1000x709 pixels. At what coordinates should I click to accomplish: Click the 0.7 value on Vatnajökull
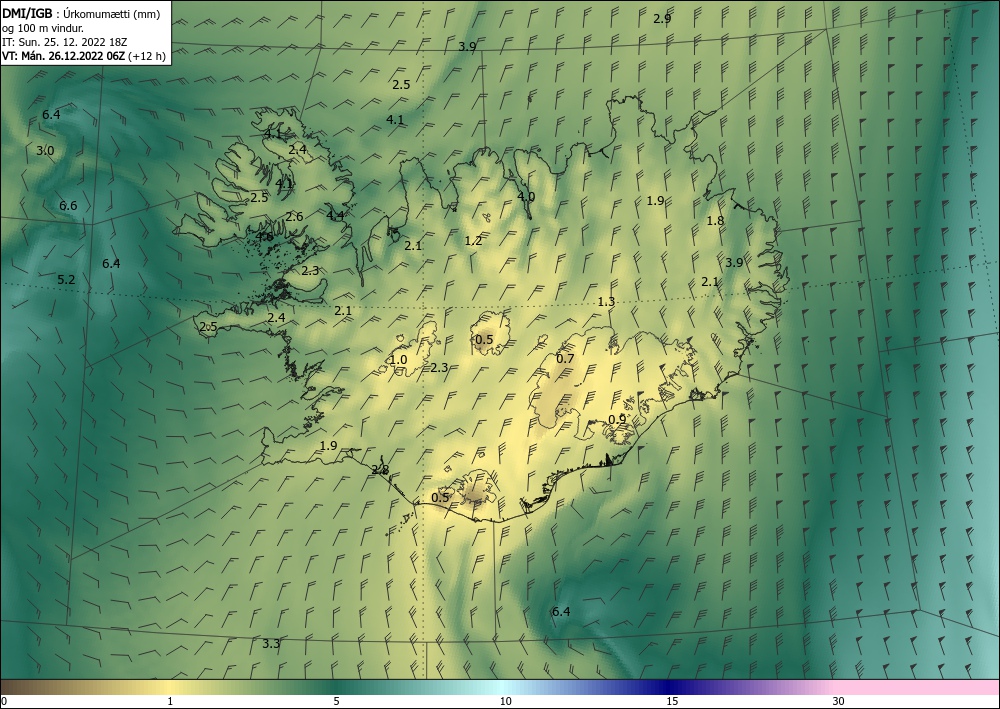565,359
